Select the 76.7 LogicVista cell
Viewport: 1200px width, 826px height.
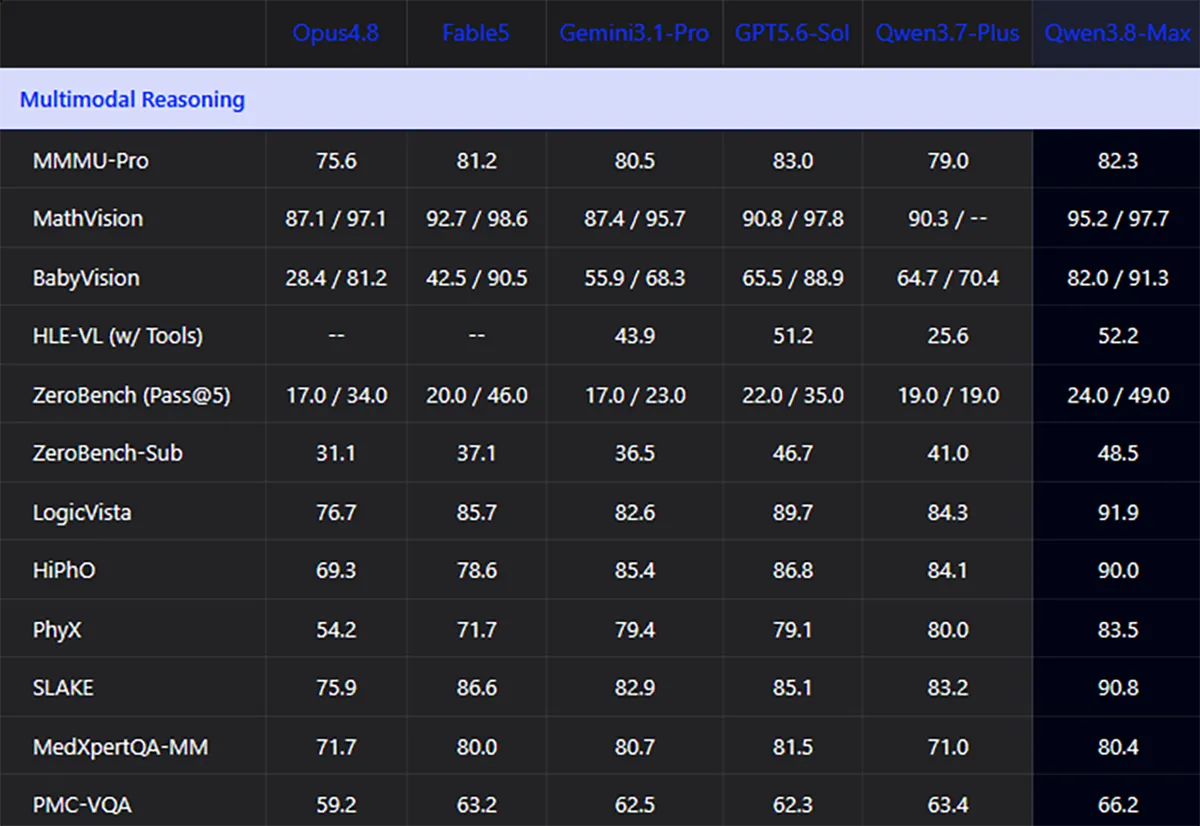tap(336, 512)
